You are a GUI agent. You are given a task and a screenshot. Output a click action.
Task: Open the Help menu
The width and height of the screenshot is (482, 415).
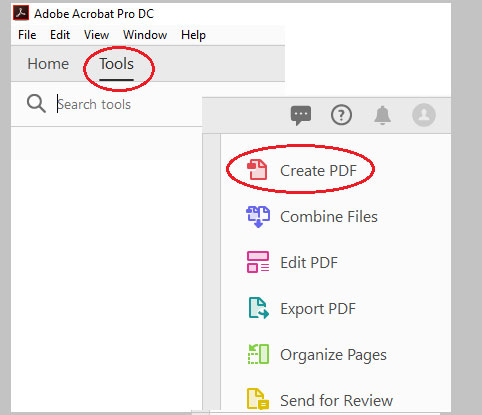pyautogui.click(x=193, y=35)
